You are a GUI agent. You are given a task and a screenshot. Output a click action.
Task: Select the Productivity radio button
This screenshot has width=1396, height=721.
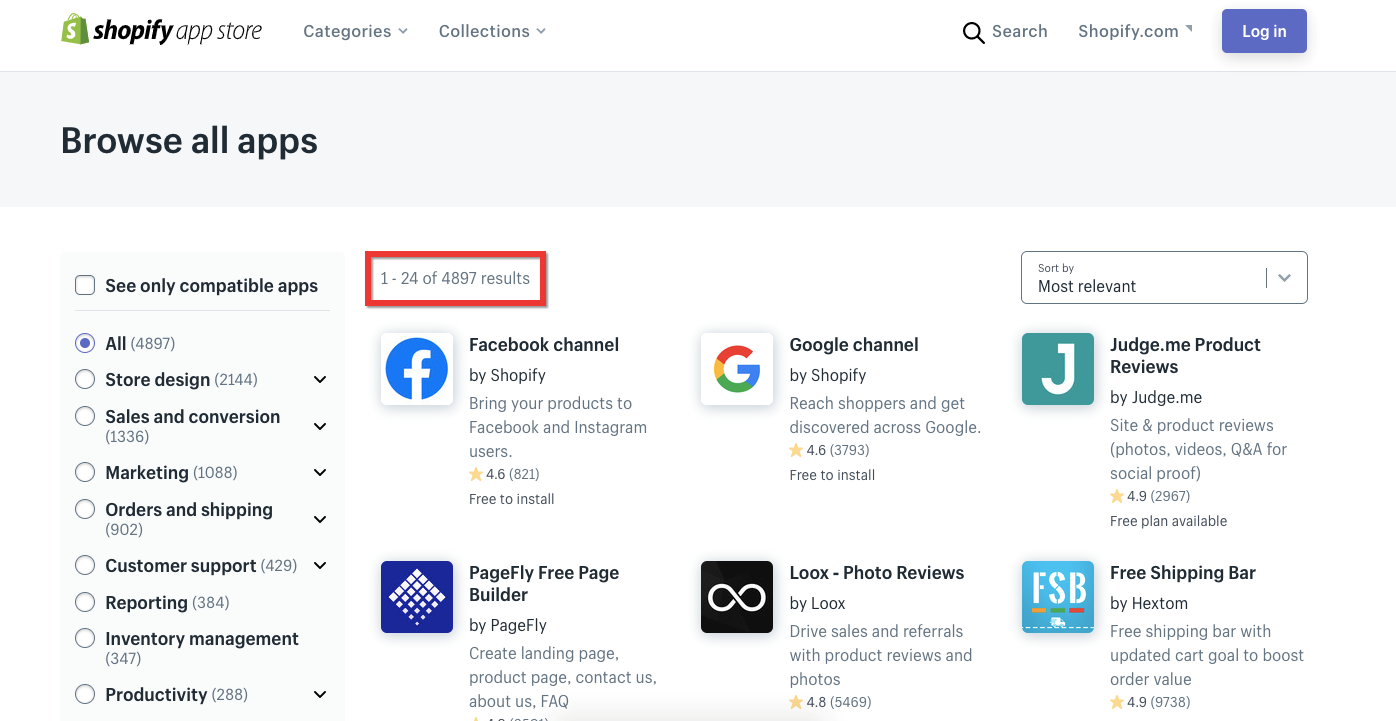tap(85, 694)
